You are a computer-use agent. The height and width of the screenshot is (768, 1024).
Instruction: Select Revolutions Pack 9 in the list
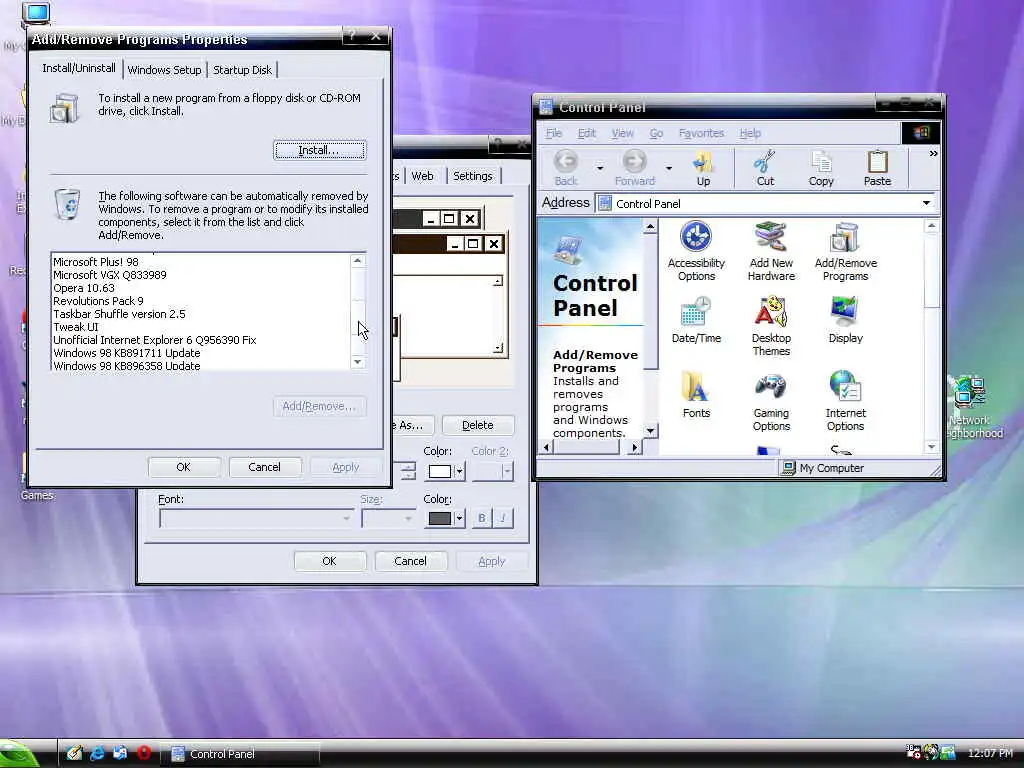tap(98, 301)
